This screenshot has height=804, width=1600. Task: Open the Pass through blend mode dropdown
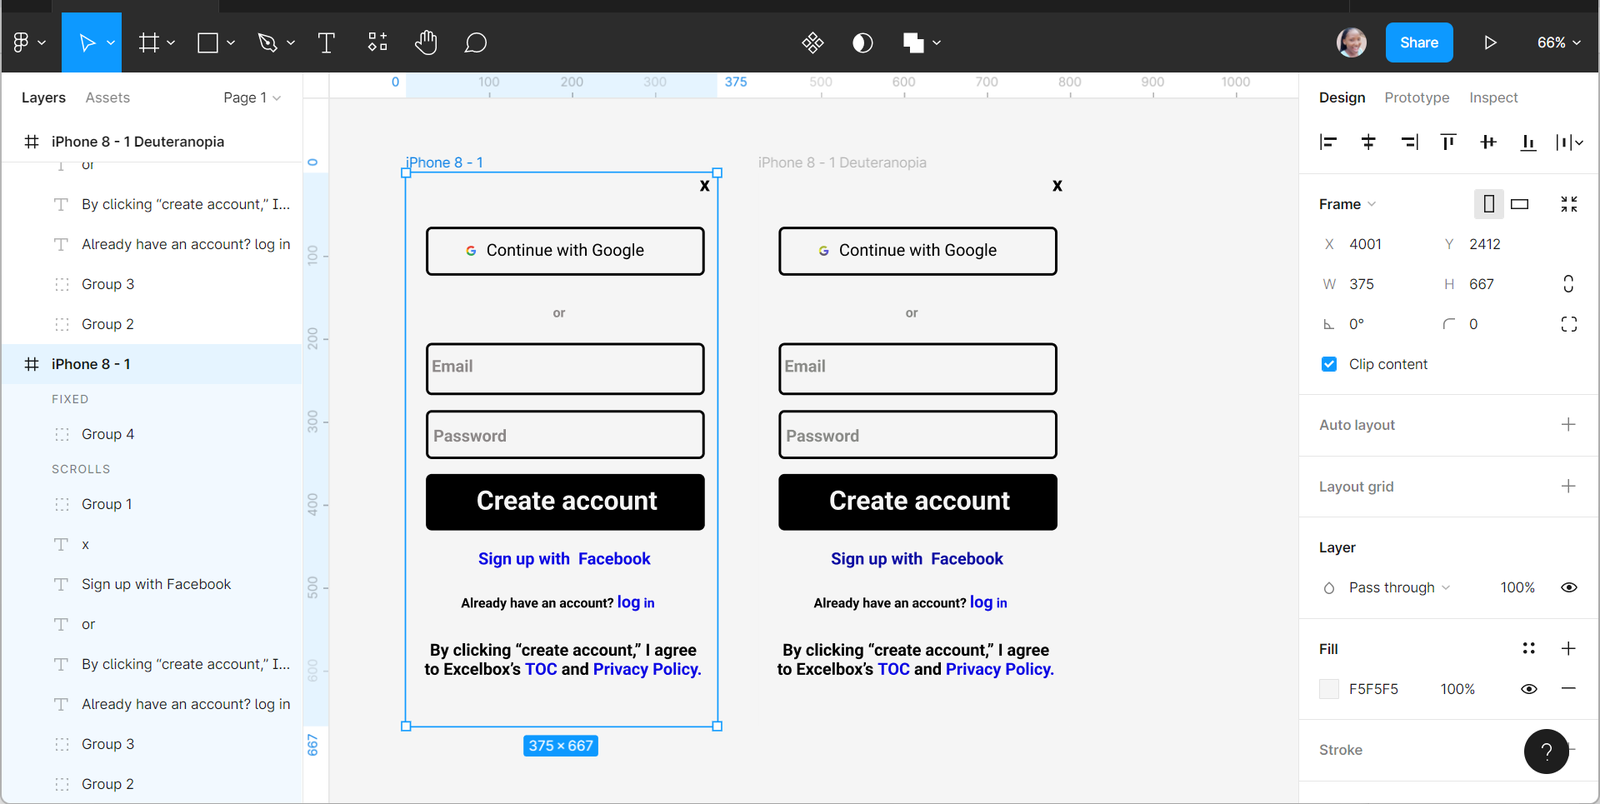tap(1398, 588)
